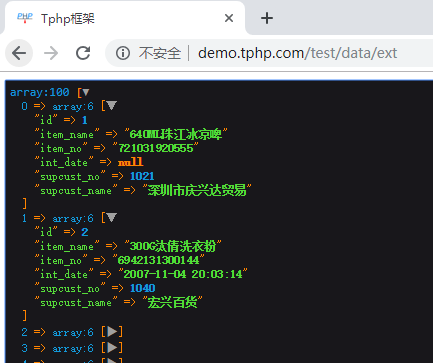This screenshot has width=433, height=363.
Task: Click the supcust_name key in array 0
Action: pos(76,190)
